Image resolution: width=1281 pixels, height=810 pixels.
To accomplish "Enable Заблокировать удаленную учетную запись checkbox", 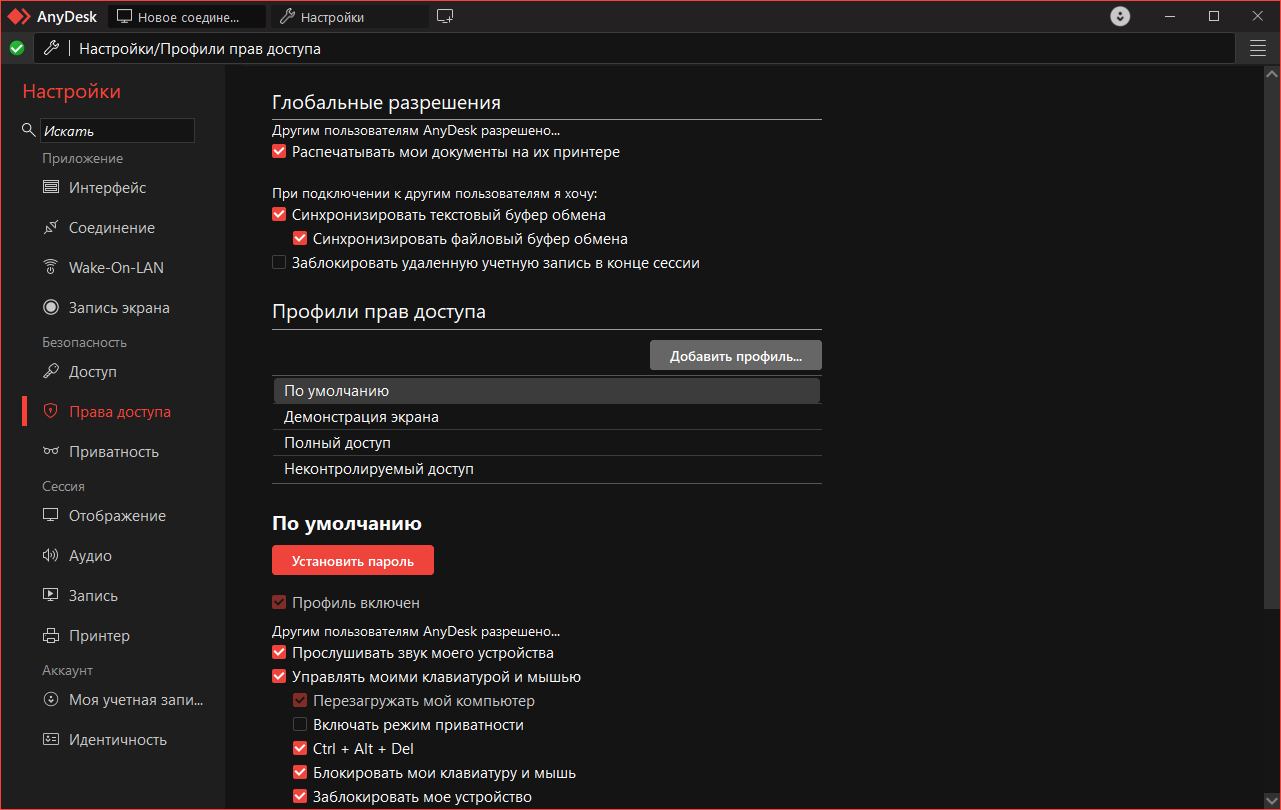I will tap(279, 263).
